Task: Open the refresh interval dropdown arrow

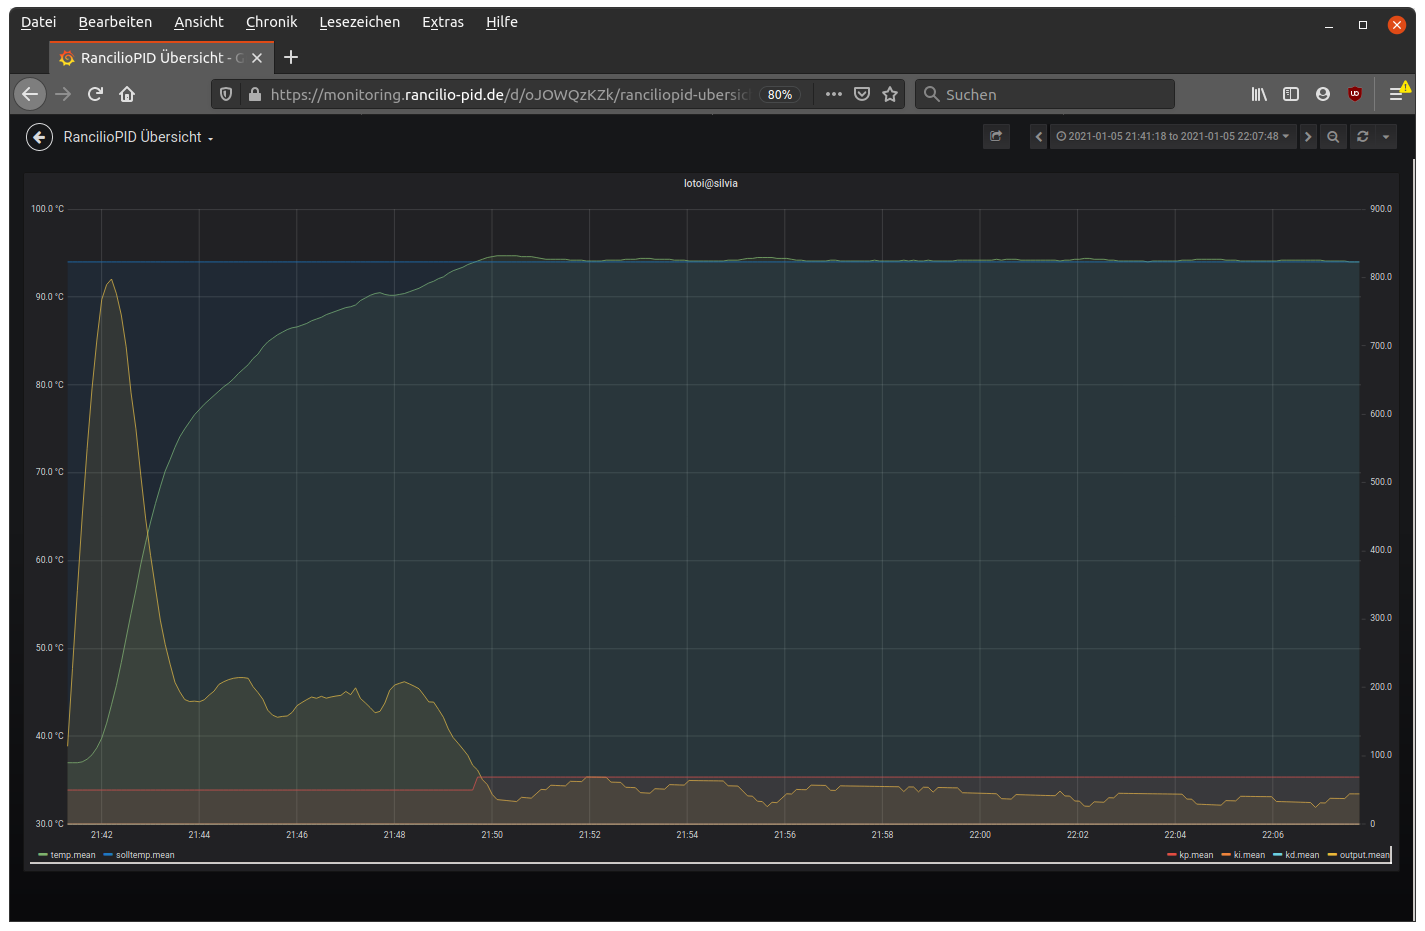Action: [x=1386, y=137]
